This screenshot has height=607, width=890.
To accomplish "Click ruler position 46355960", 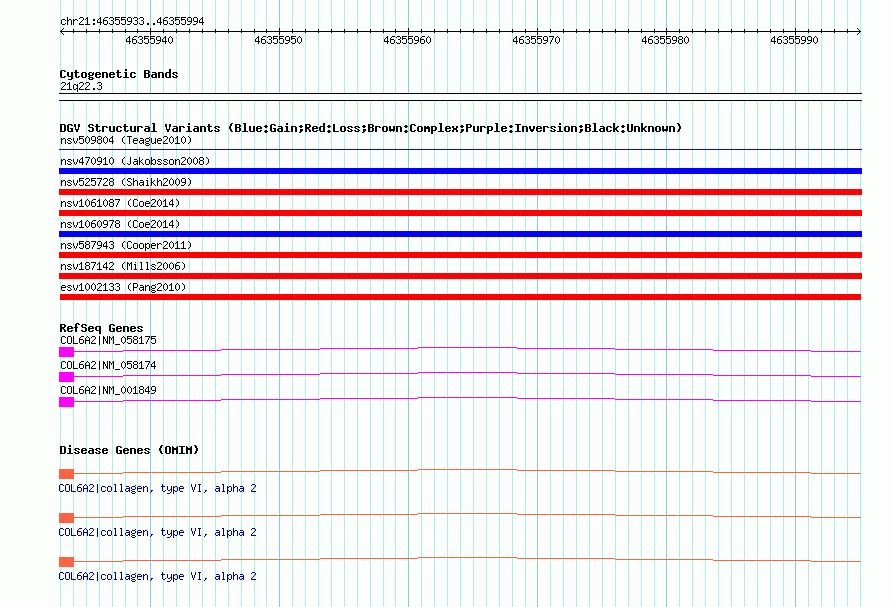I will coord(407,40).
